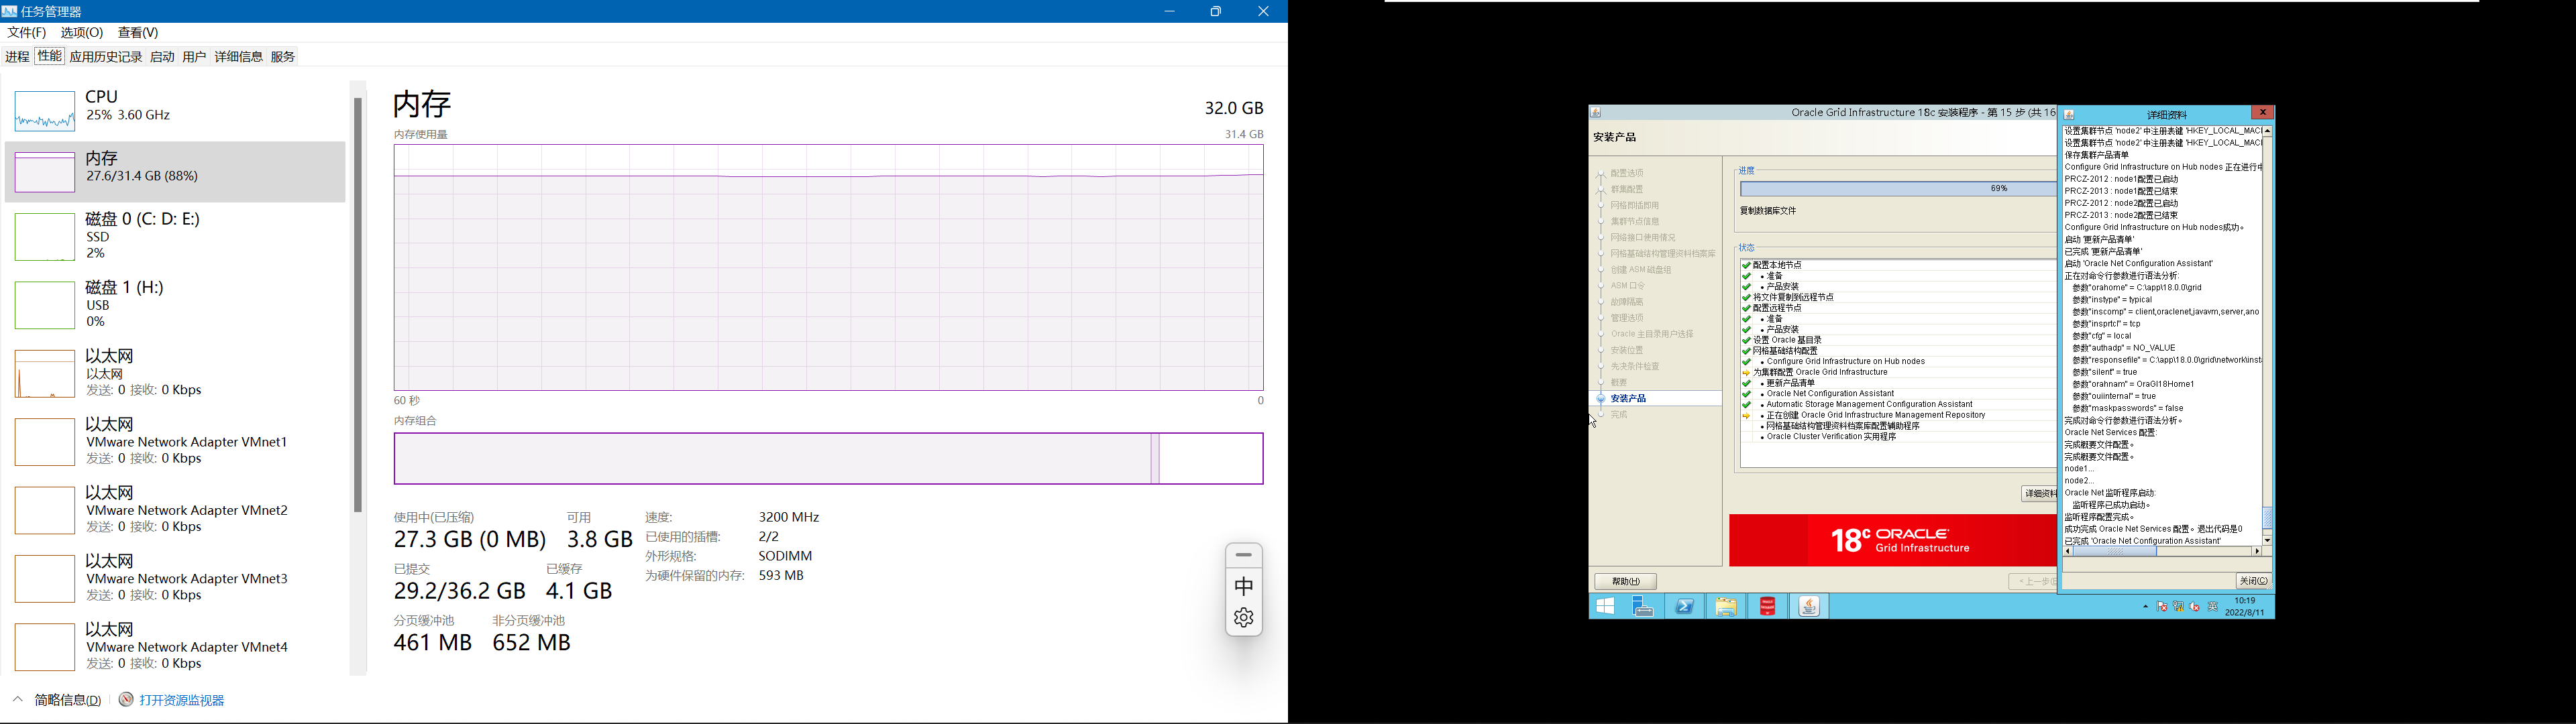Close the 详细资料 window with red X
The image size is (2576, 724).
[2262, 113]
